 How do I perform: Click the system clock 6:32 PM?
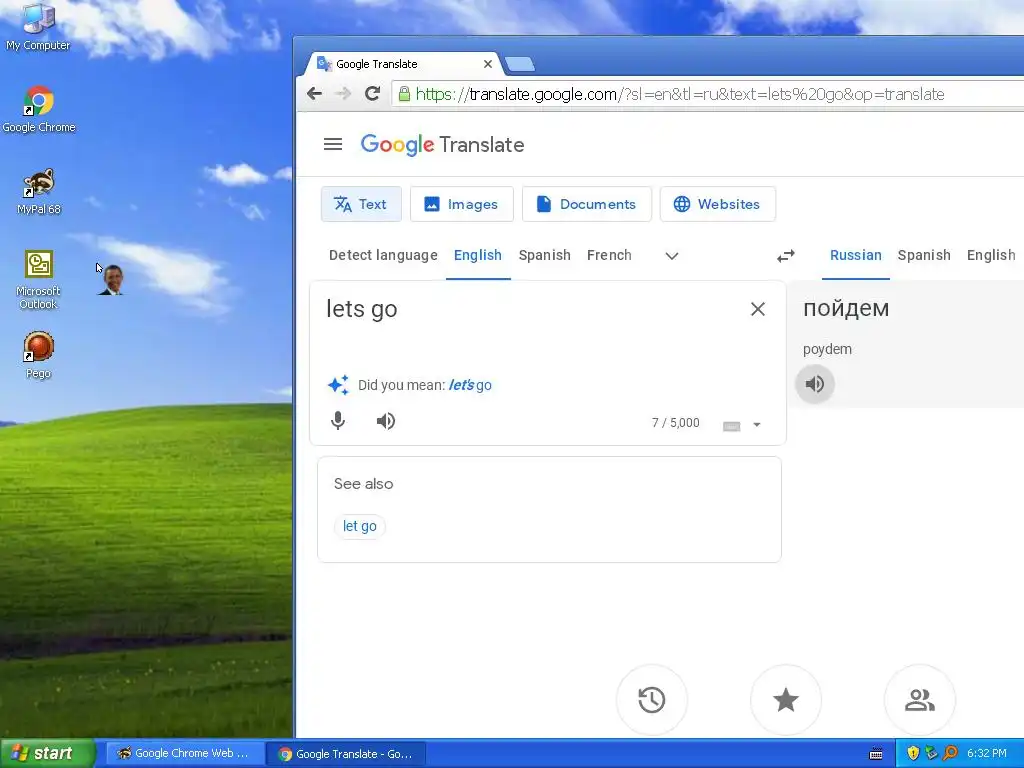pos(987,754)
